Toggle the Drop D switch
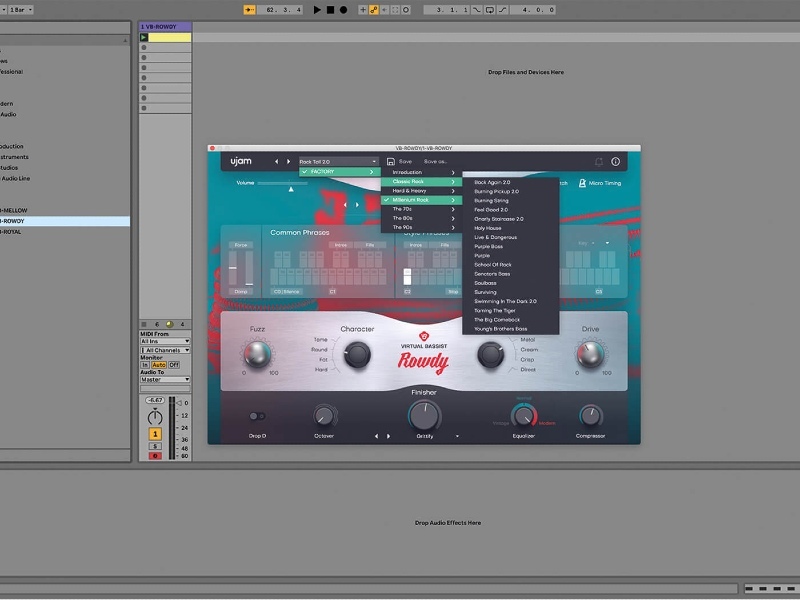The width and height of the screenshot is (800, 600). pos(257,416)
